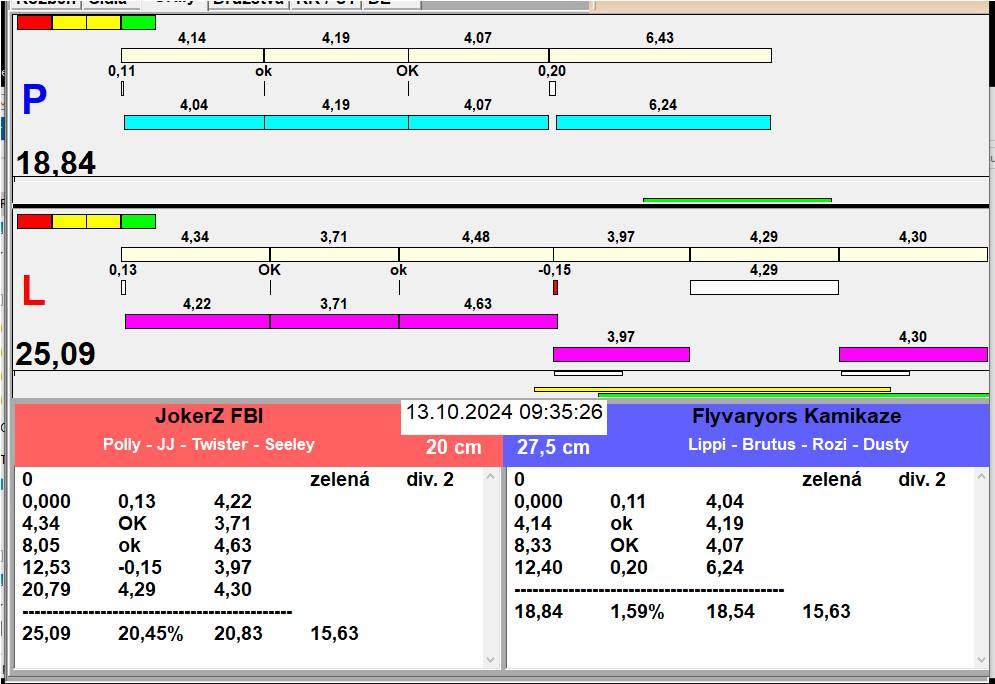Click the 13.10.2024 09:35:26 timestamp box

(x=504, y=412)
